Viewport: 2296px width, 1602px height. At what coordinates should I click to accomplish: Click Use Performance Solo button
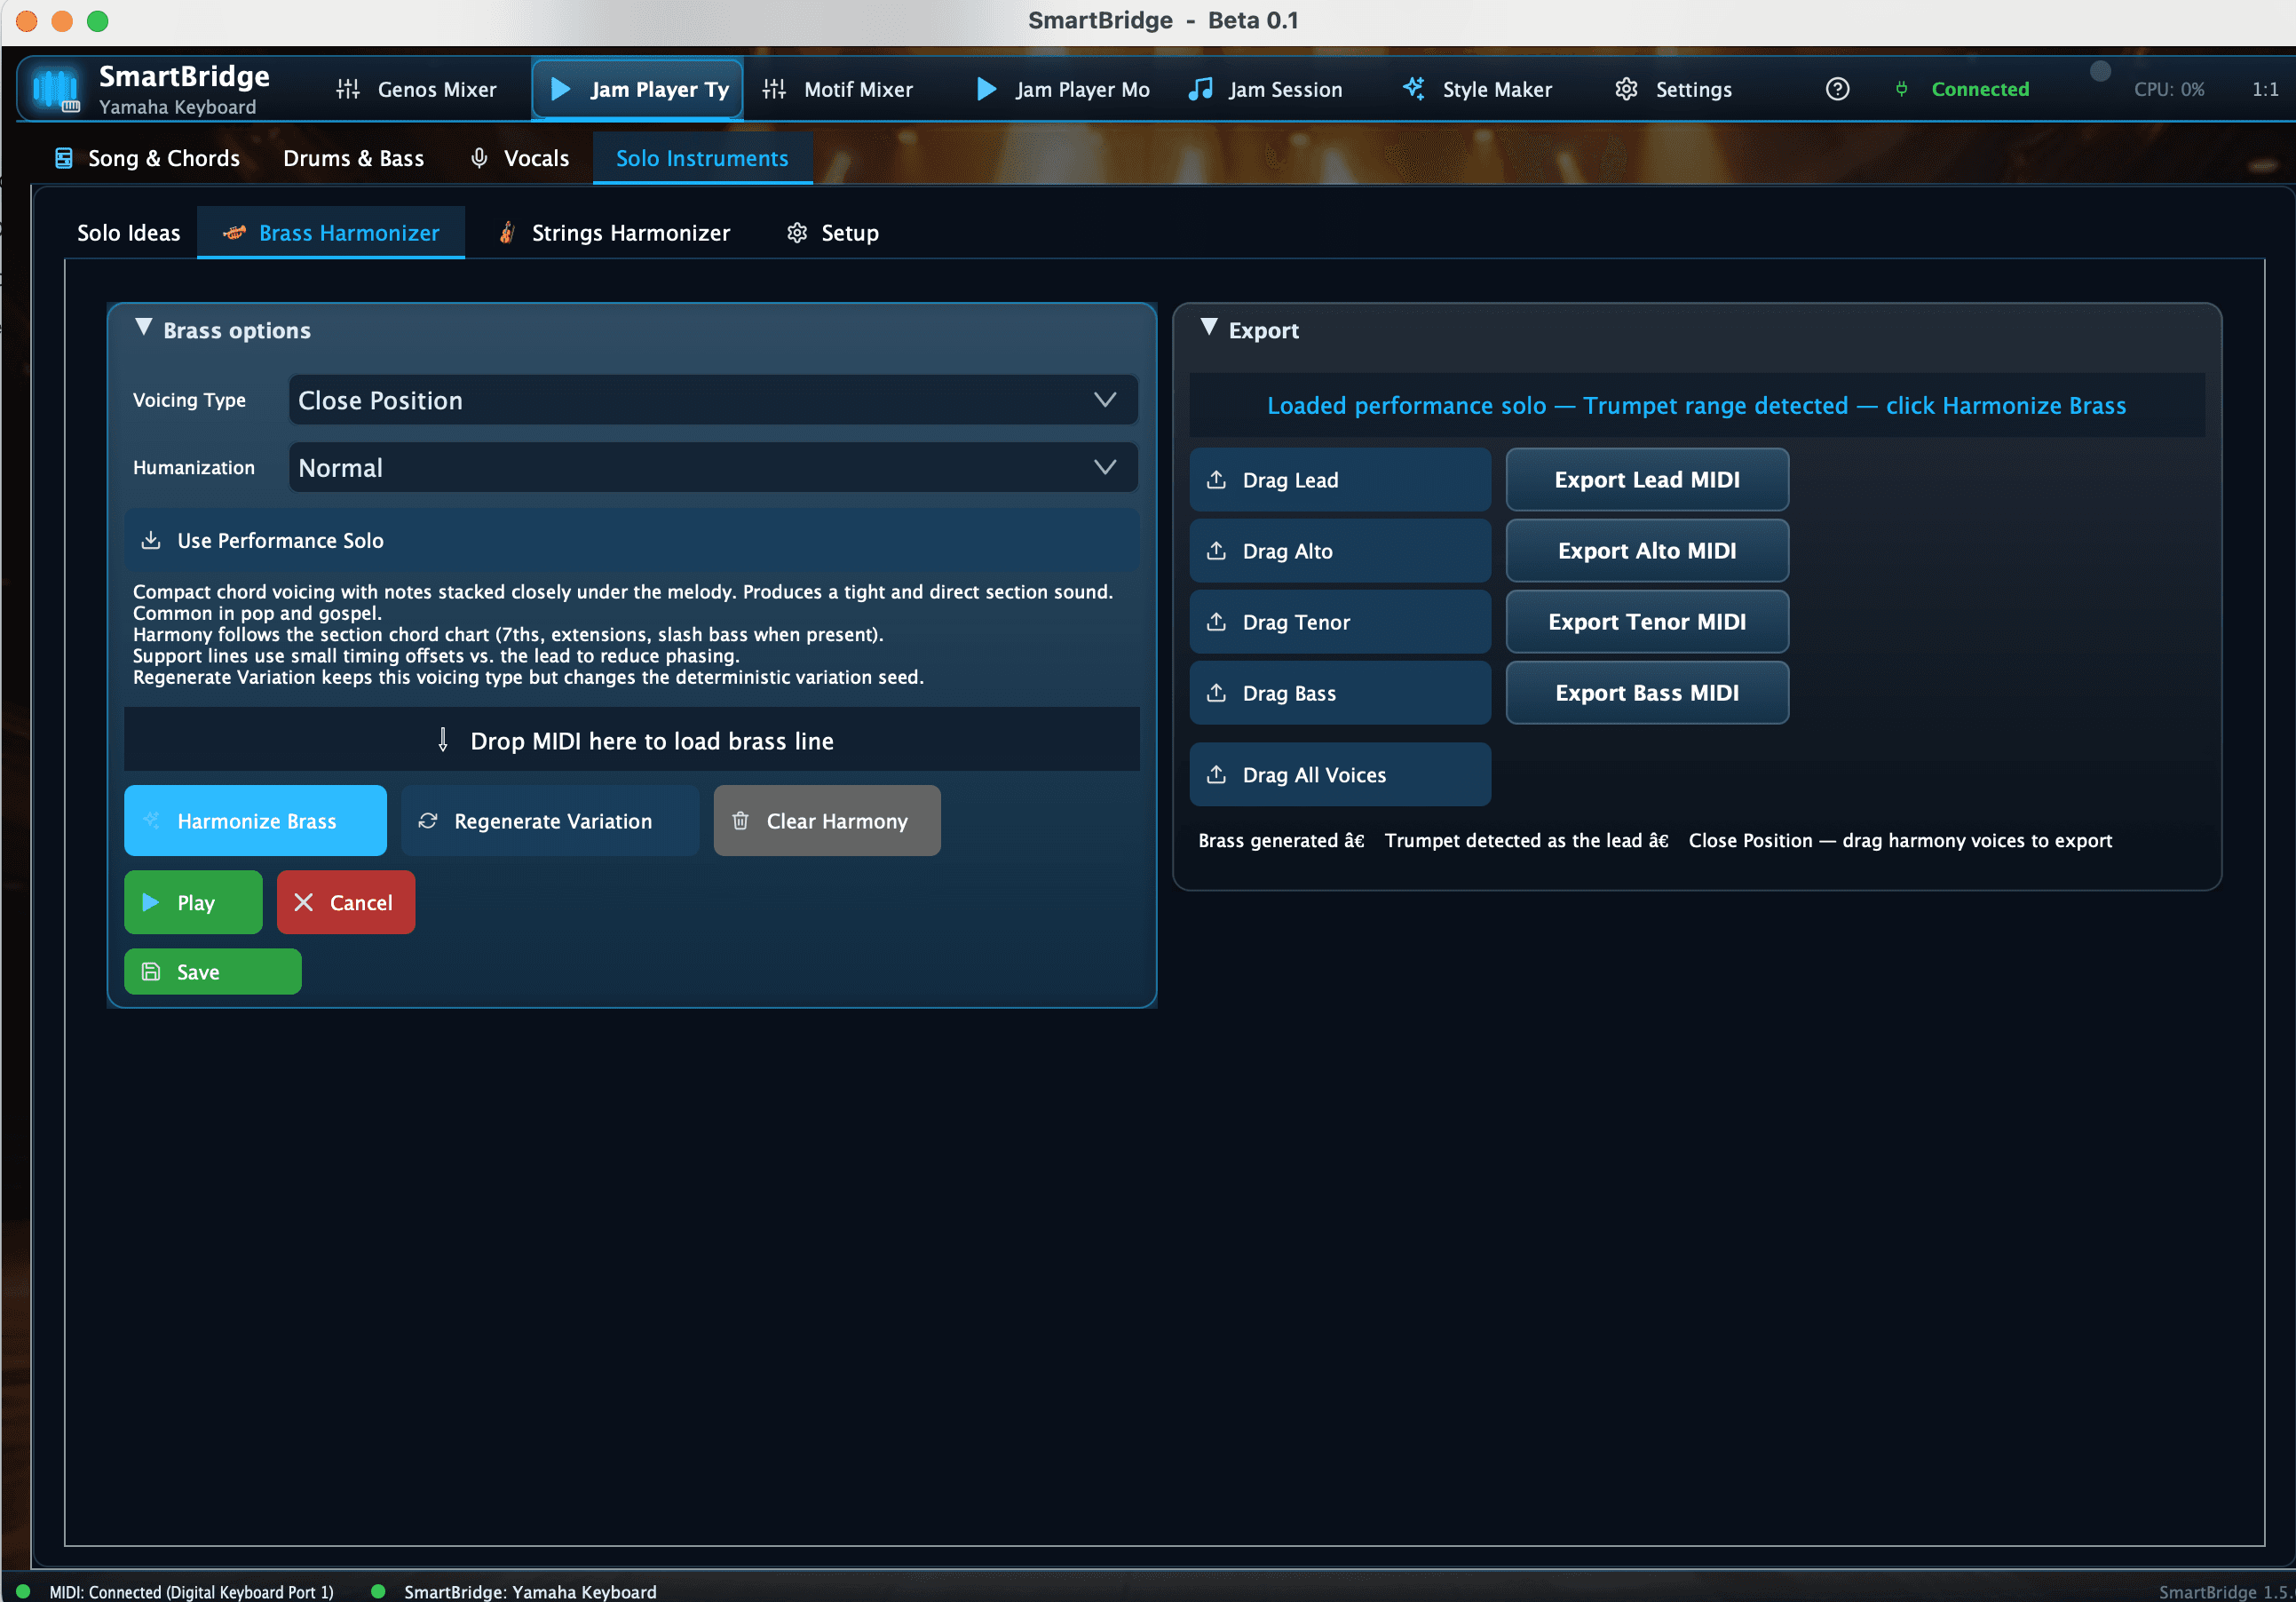[x=632, y=540]
